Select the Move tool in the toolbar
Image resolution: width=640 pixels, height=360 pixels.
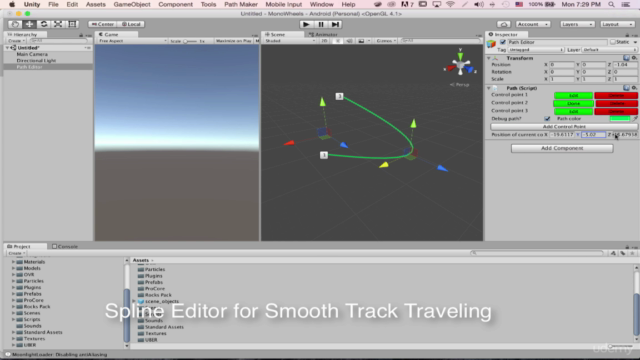[29, 24]
